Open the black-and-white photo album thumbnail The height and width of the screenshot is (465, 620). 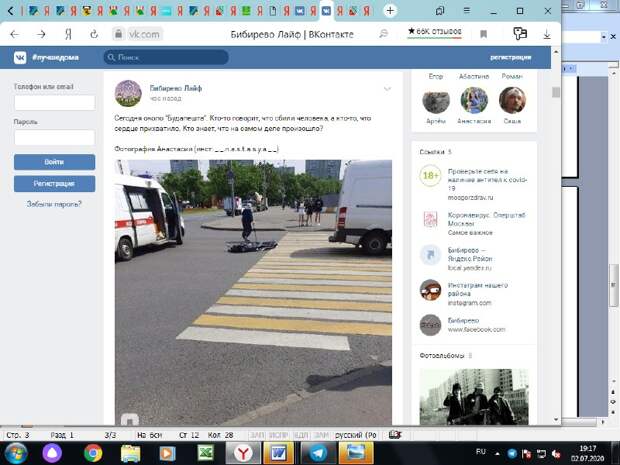(x=474, y=397)
